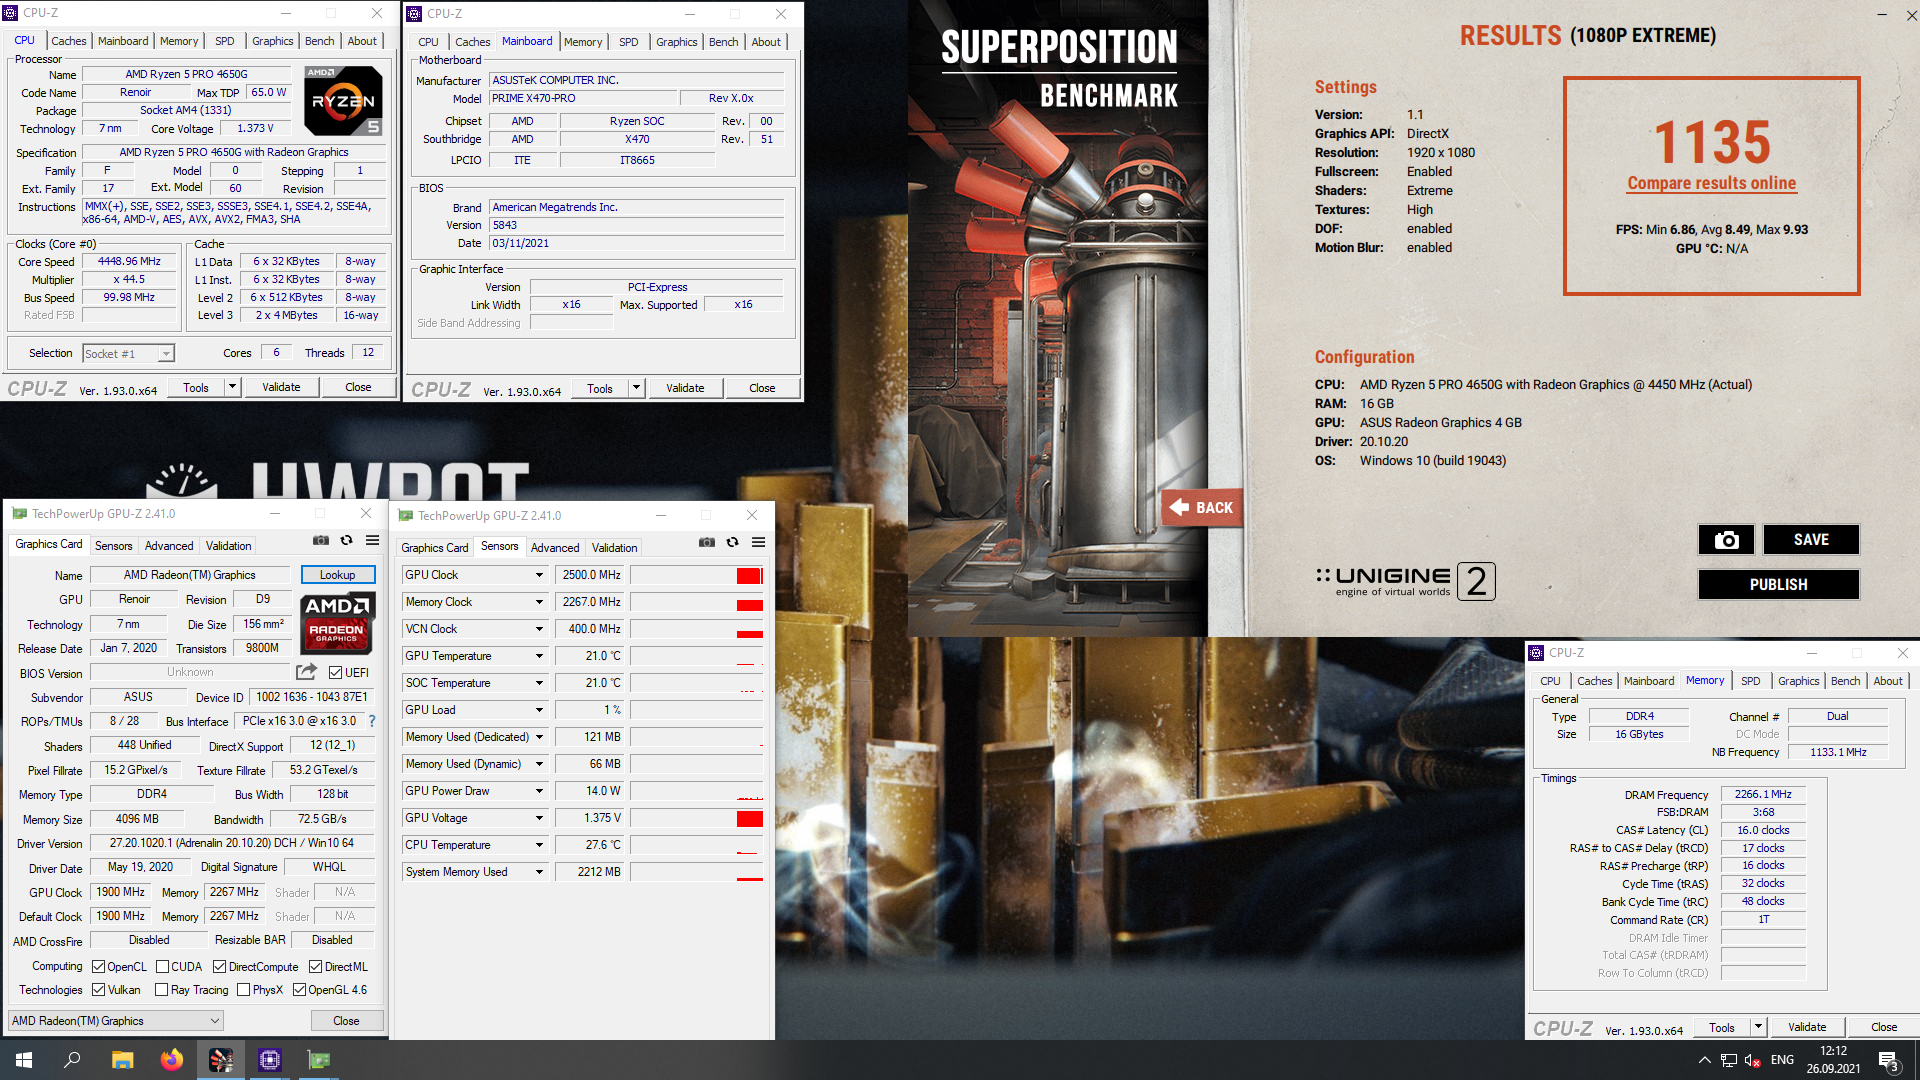
Task: Click the ENG language indicator
Action: click(x=1782, y=1060)
